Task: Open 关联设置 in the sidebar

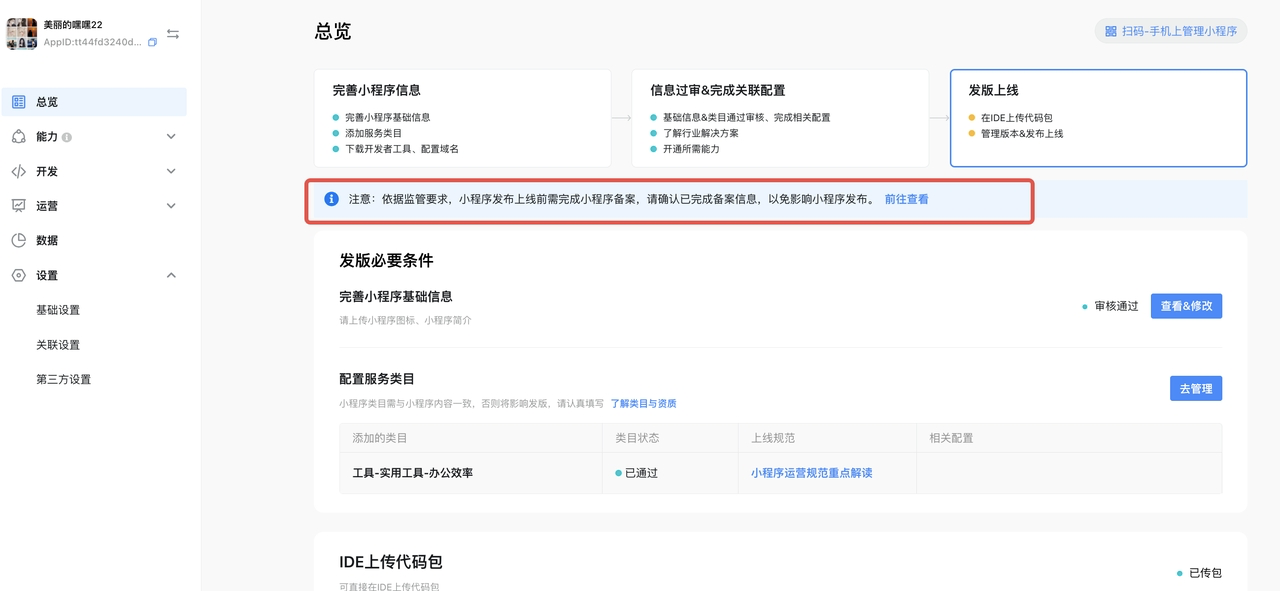Action: point(58,345)
